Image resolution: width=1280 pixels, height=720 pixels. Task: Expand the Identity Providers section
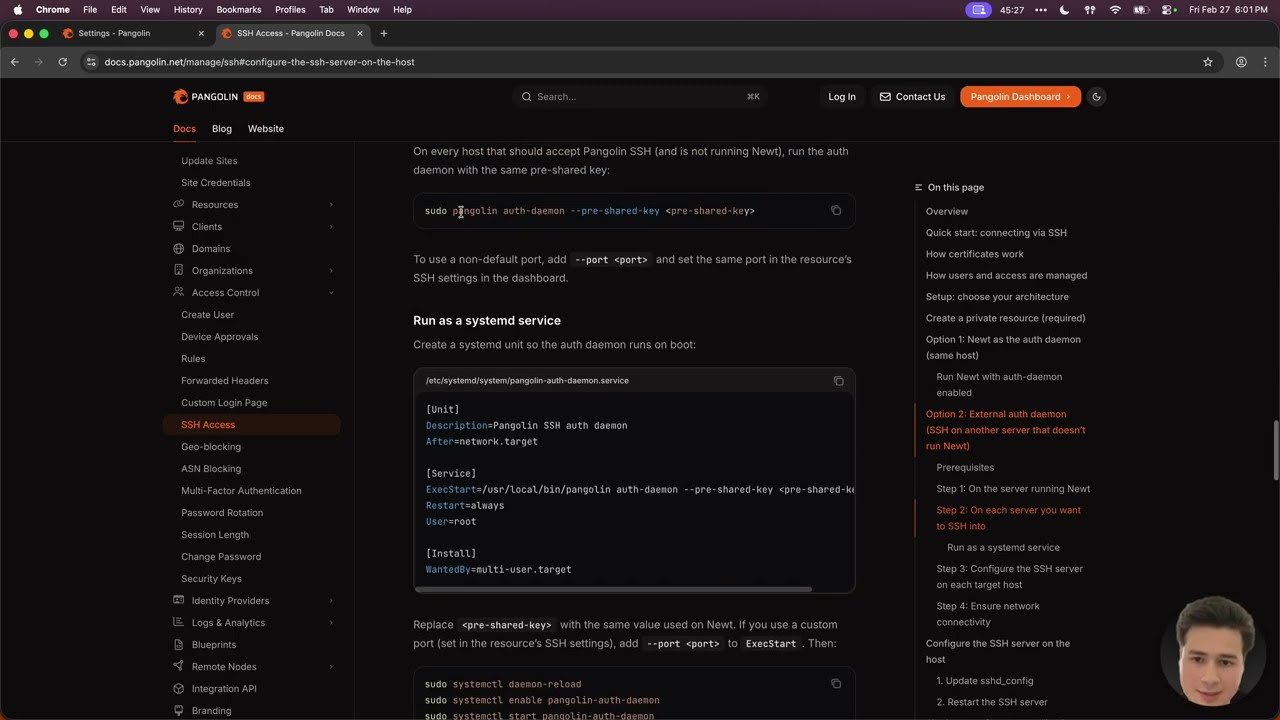pyautogui.click(x=252, y=601)
